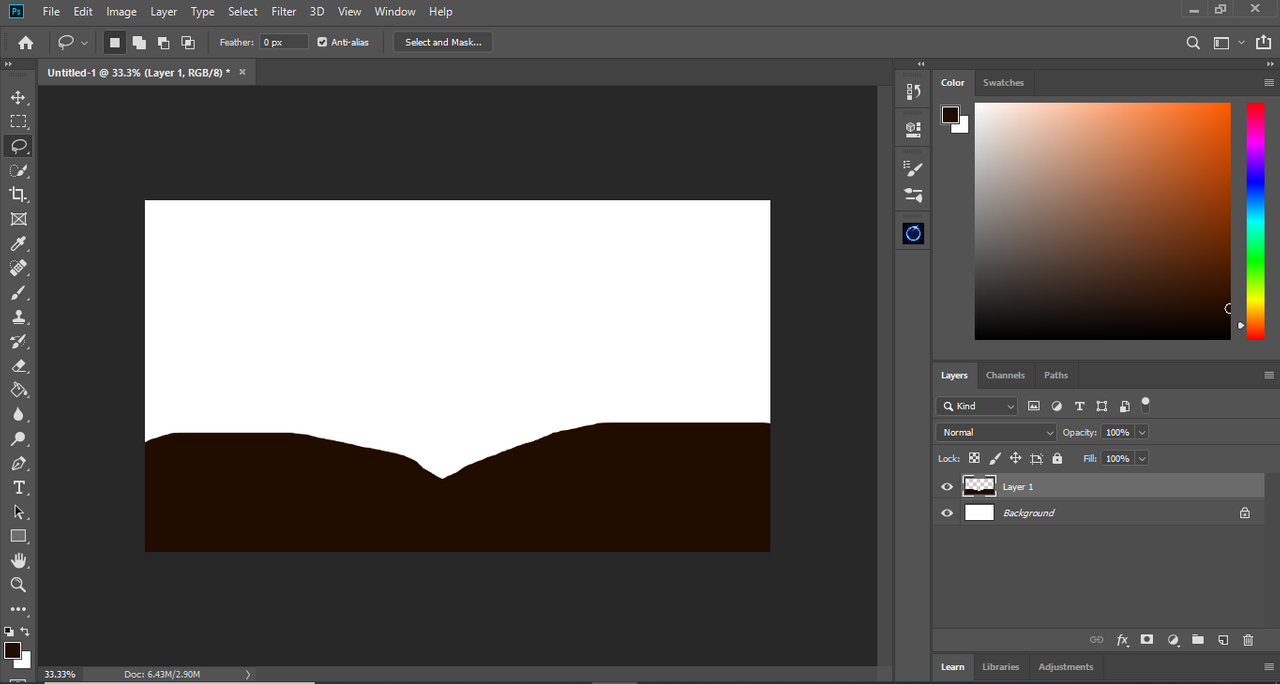The image size is (1280, 684).
Task: Hide the Background layer visibility
Action: tap(947, 513)
